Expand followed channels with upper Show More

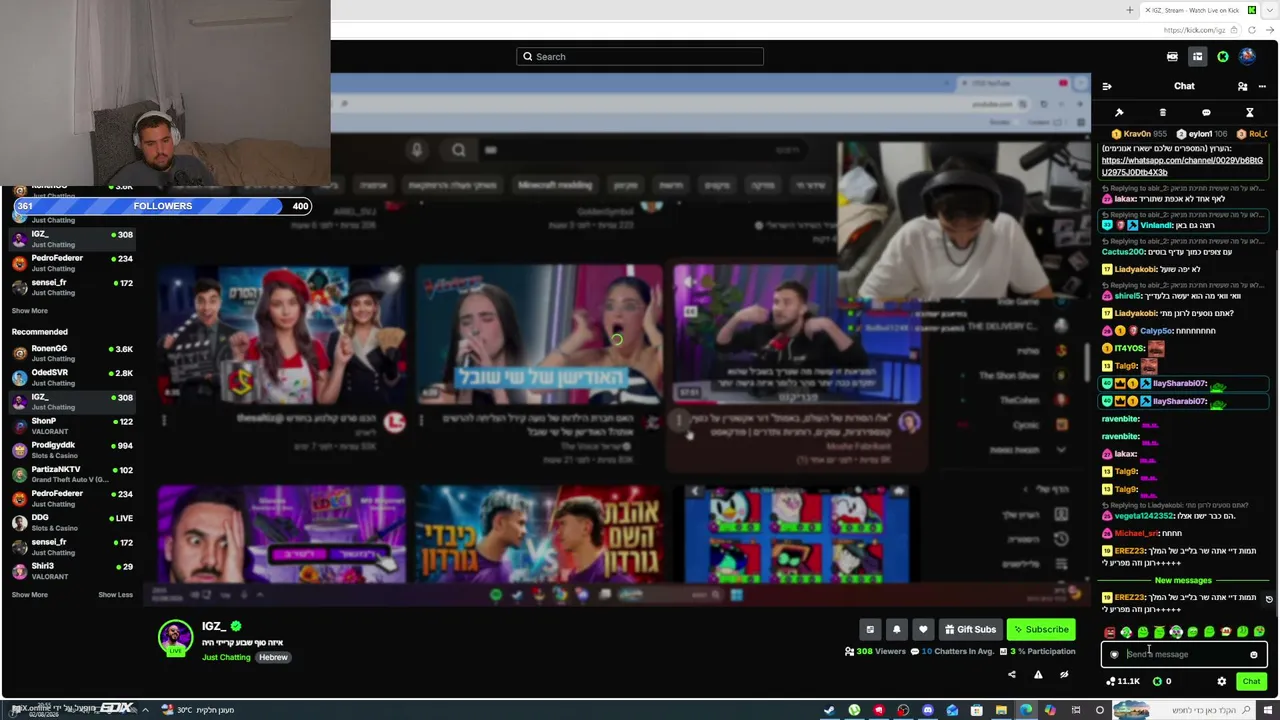(29, 311)
